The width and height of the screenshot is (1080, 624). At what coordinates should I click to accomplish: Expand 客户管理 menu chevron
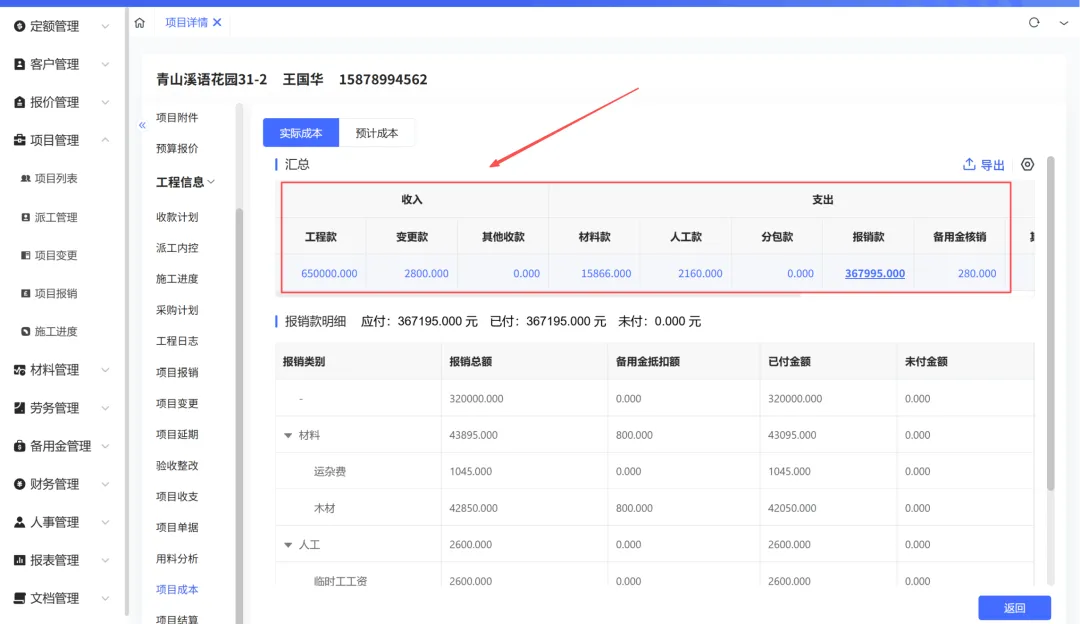(x=105, y=64)
